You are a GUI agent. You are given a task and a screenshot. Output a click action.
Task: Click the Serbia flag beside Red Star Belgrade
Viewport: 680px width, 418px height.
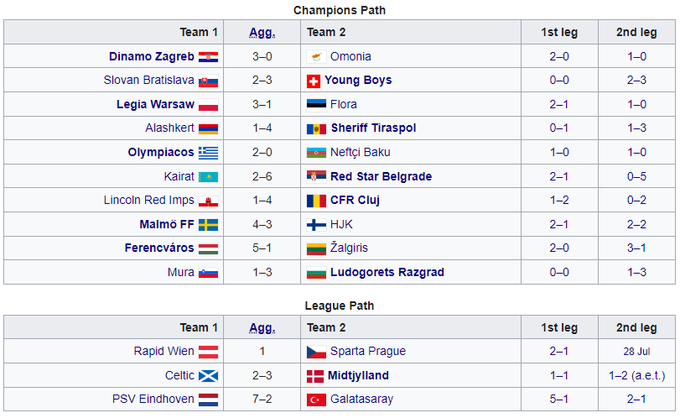click(x=314, y=176)
